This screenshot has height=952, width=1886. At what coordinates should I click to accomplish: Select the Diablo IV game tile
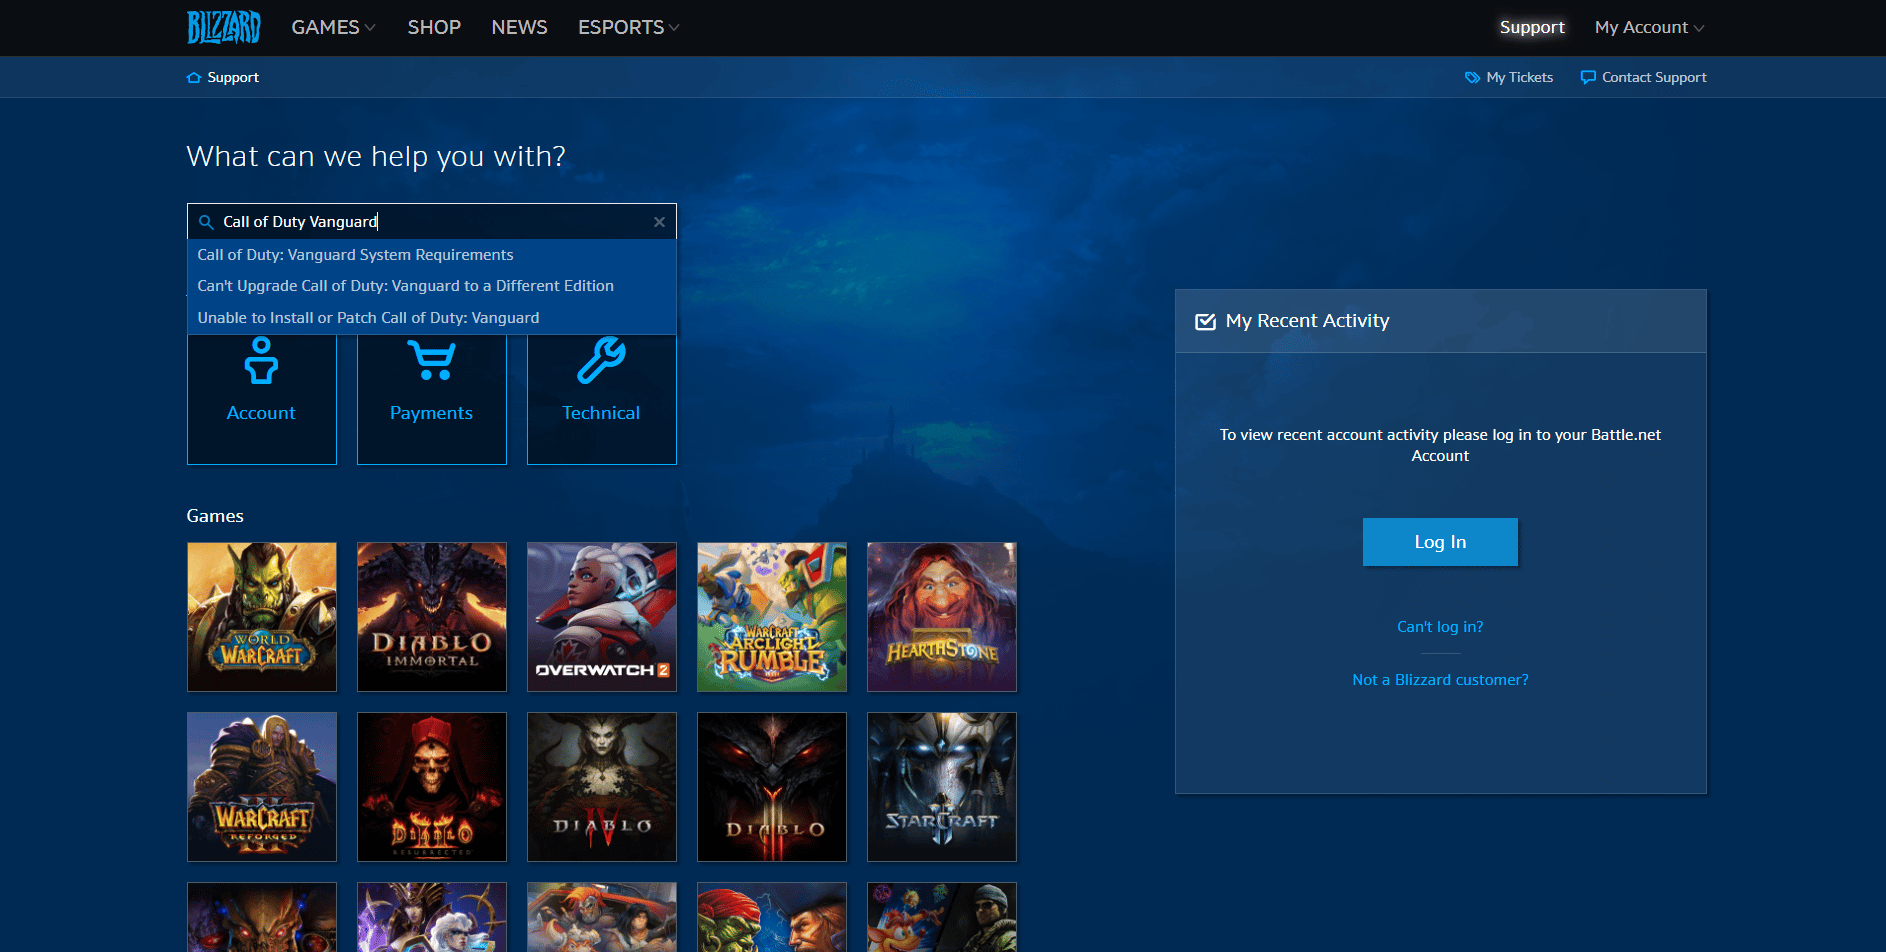(x=602, y=787)
